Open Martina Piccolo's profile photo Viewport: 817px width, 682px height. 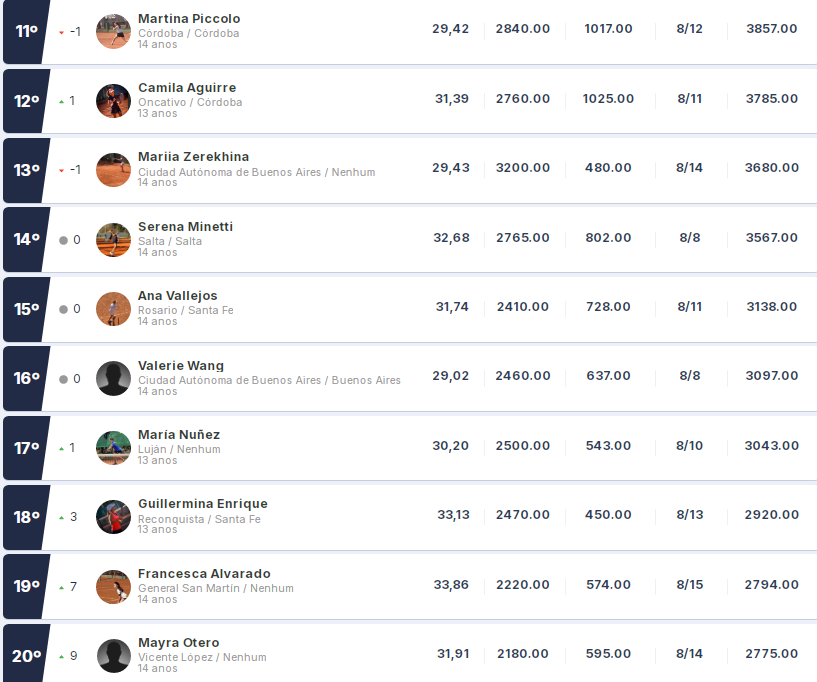point(113,31)
